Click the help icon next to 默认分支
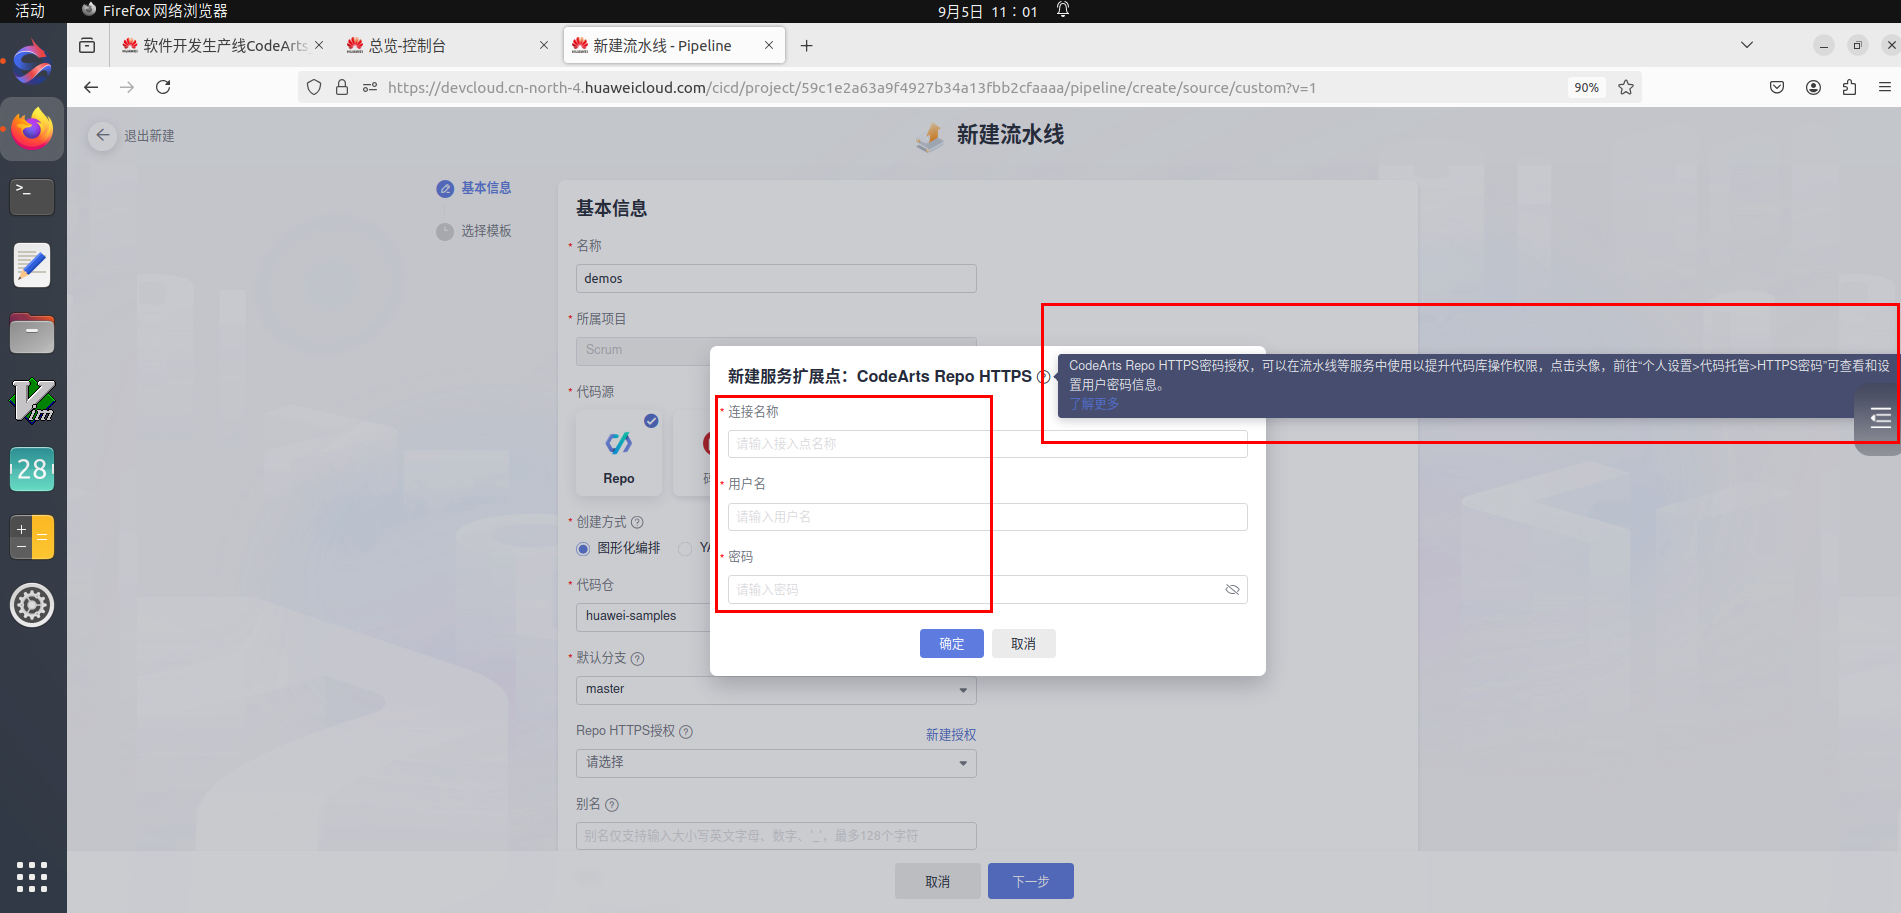The image size is (1901, 913). point(637,659)
